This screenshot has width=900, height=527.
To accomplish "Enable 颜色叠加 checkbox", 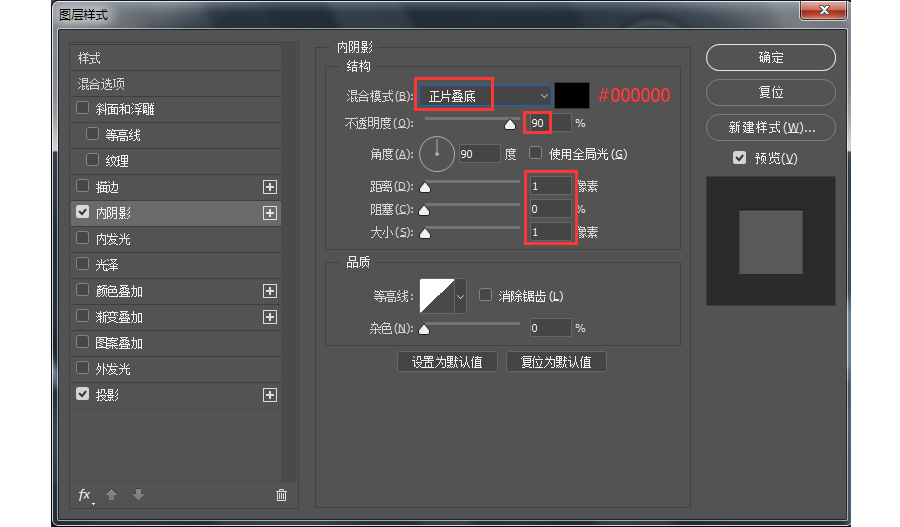I will pyautogui.click(x=83, y=290).
